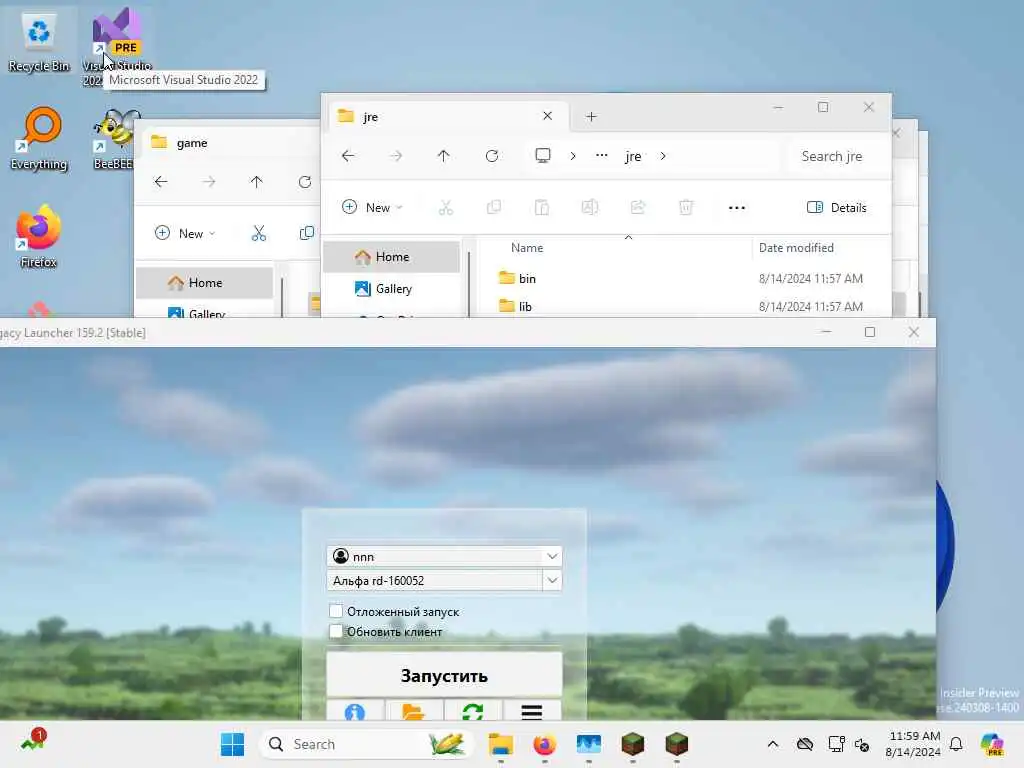Open the launcher folder icon button

[413, 710]
